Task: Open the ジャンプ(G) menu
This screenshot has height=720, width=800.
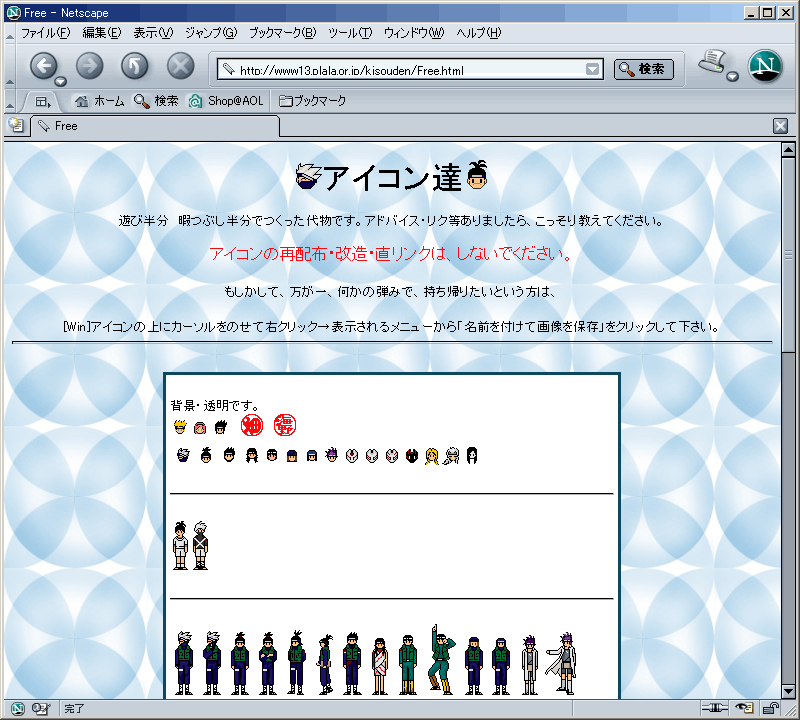Action: (211, 33)
